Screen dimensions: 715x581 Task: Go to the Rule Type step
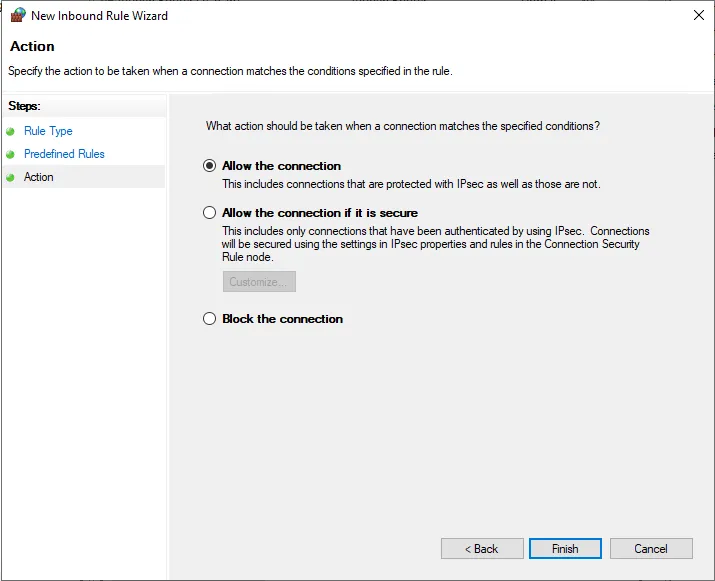[x=48, y=131]
